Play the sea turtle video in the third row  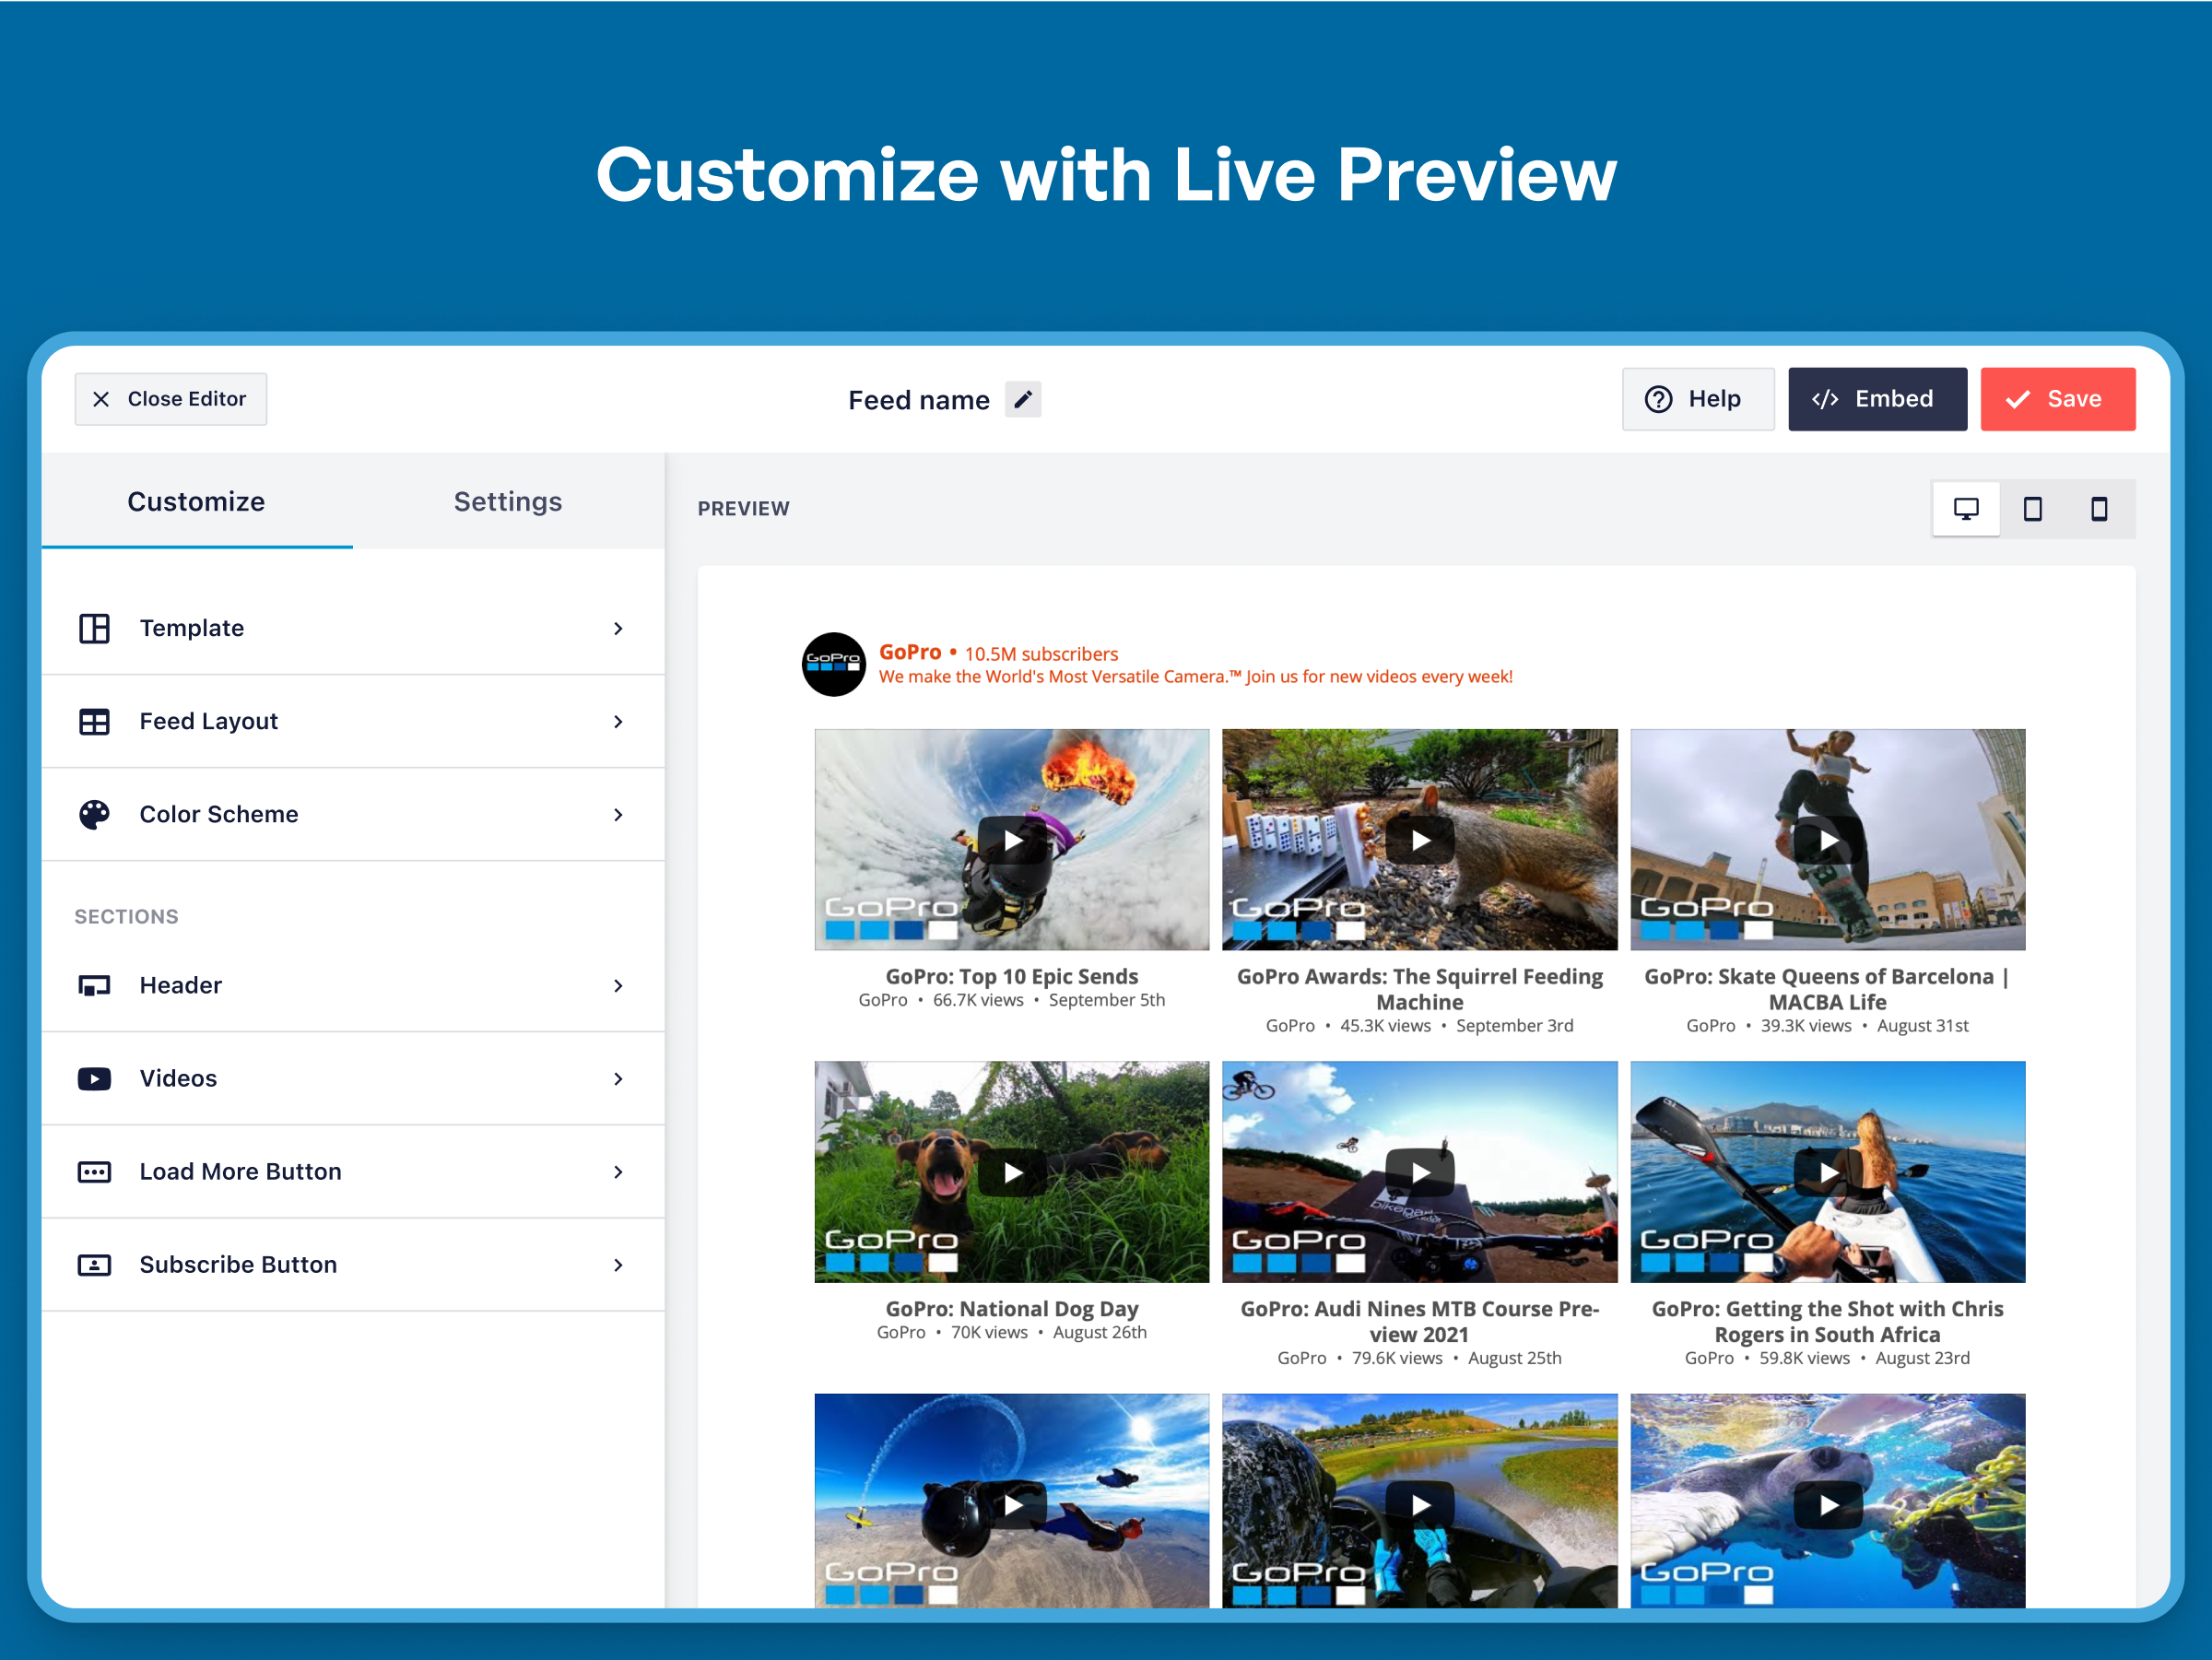(1828, 1504)
